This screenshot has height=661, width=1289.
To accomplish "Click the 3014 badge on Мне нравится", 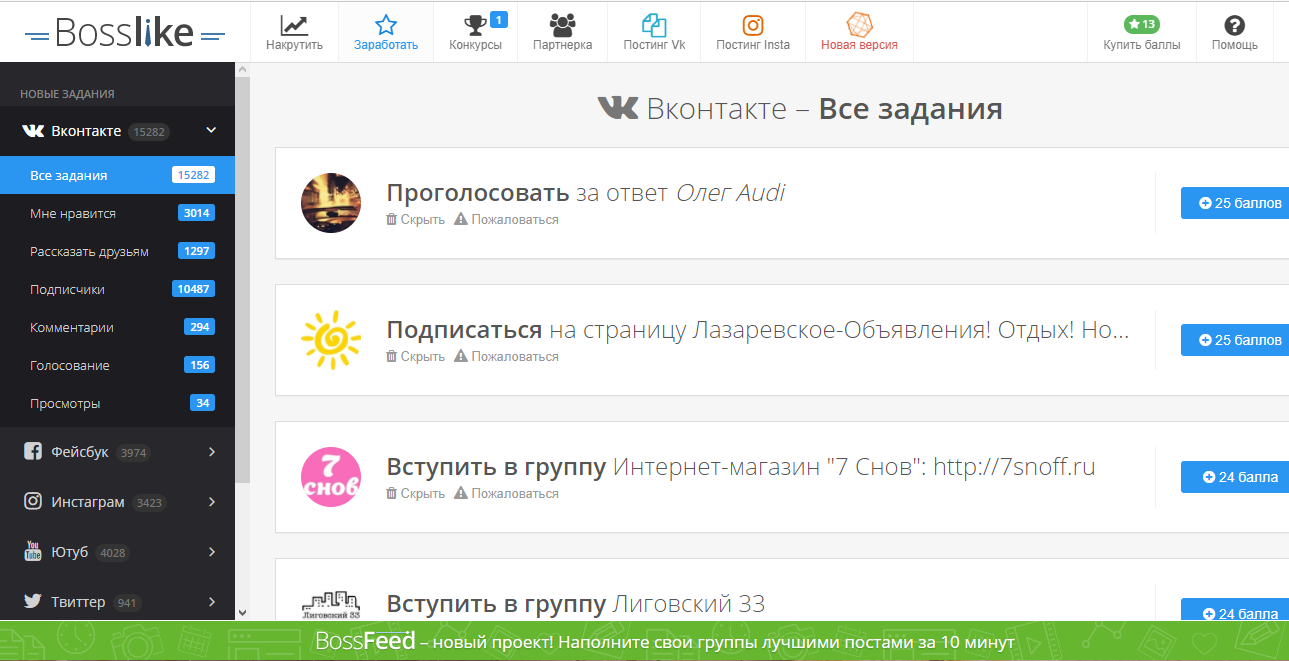I will (196, 213).
